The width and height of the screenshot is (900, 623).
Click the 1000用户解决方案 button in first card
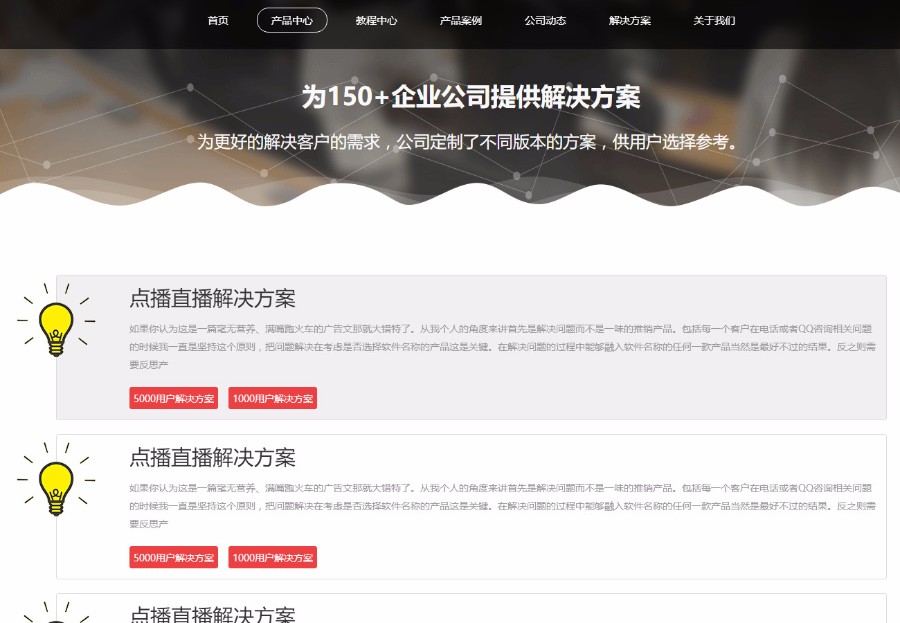click(272, 397)
